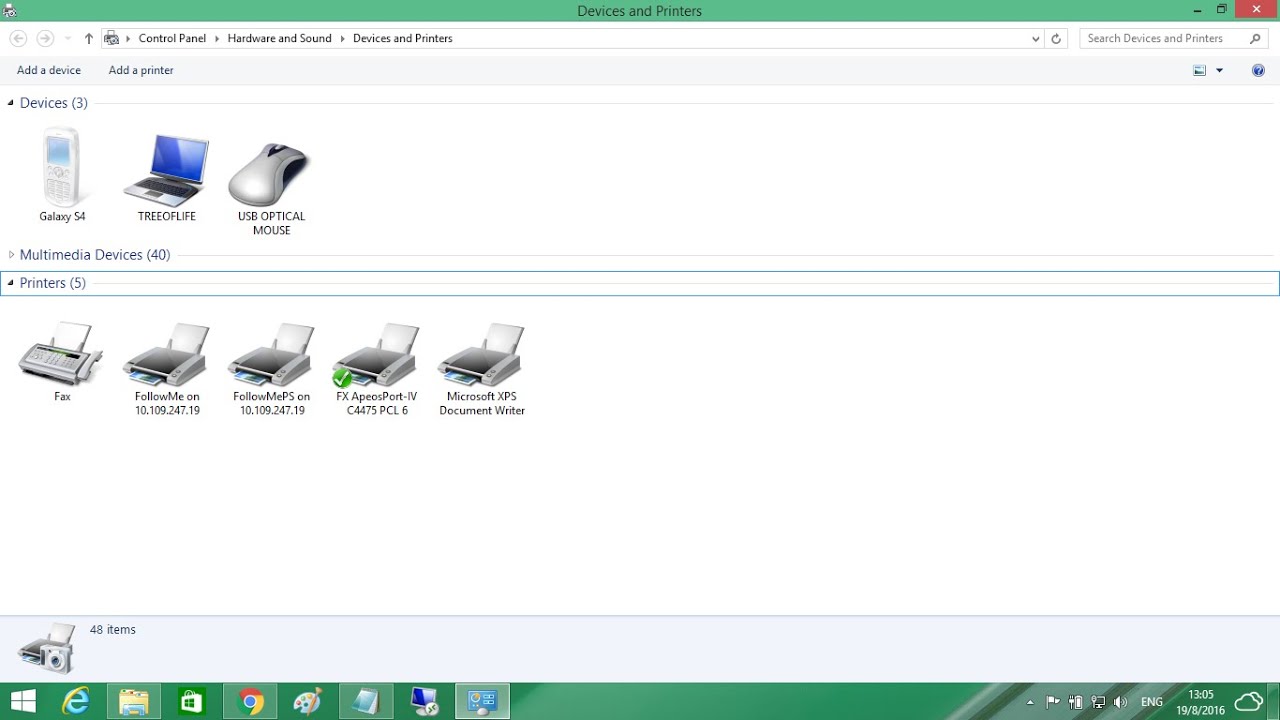Open the window system menu icon
Screen dimensions: 1280x720
click(x=10, y=11)
